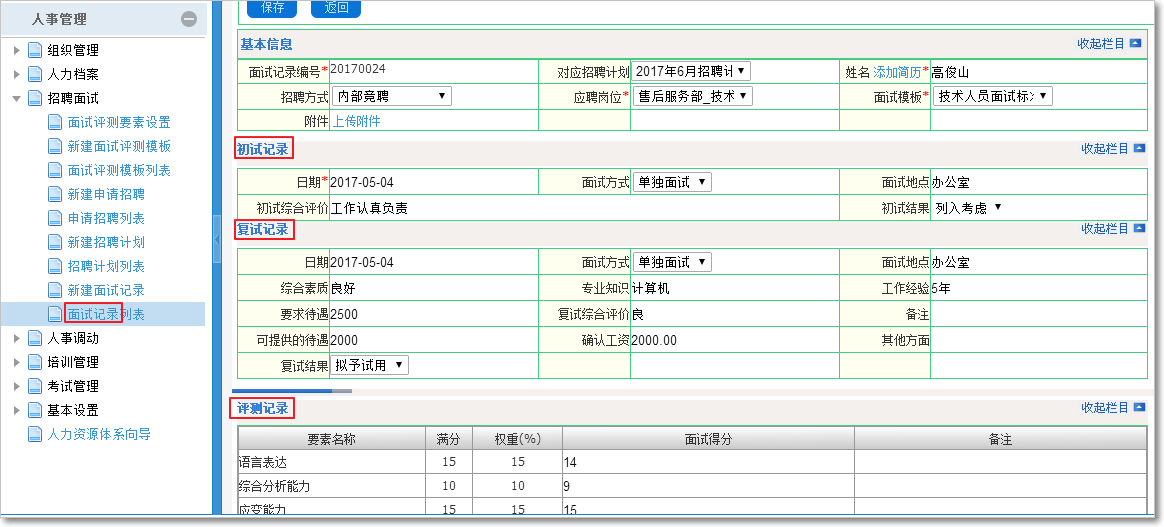Click 收起栏目 link in 评测记录 header
Viewport: 1164px width, 527px height.
click(1105, 407)
